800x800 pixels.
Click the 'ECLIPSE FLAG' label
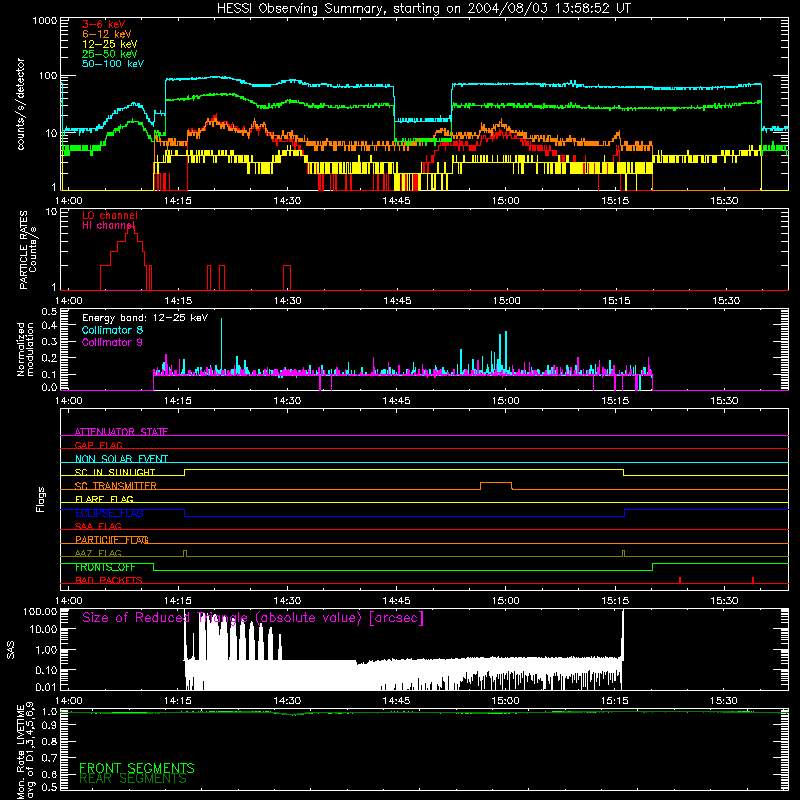tap(109, 513)
